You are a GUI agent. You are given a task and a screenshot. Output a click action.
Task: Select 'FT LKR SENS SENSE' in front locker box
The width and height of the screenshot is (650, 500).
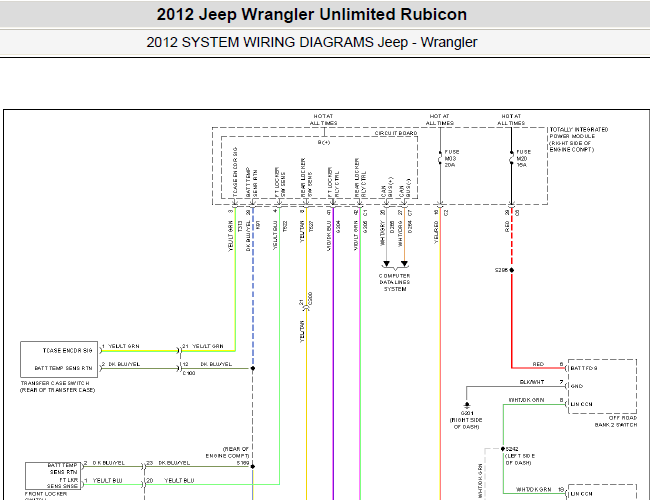click(x=63, y=483)
